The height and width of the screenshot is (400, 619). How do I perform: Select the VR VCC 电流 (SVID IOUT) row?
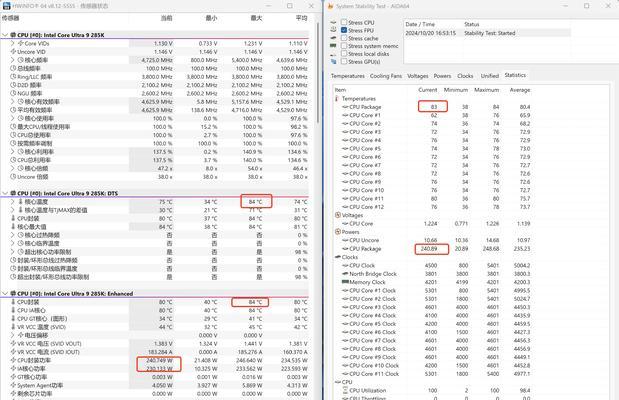(155, 352)
